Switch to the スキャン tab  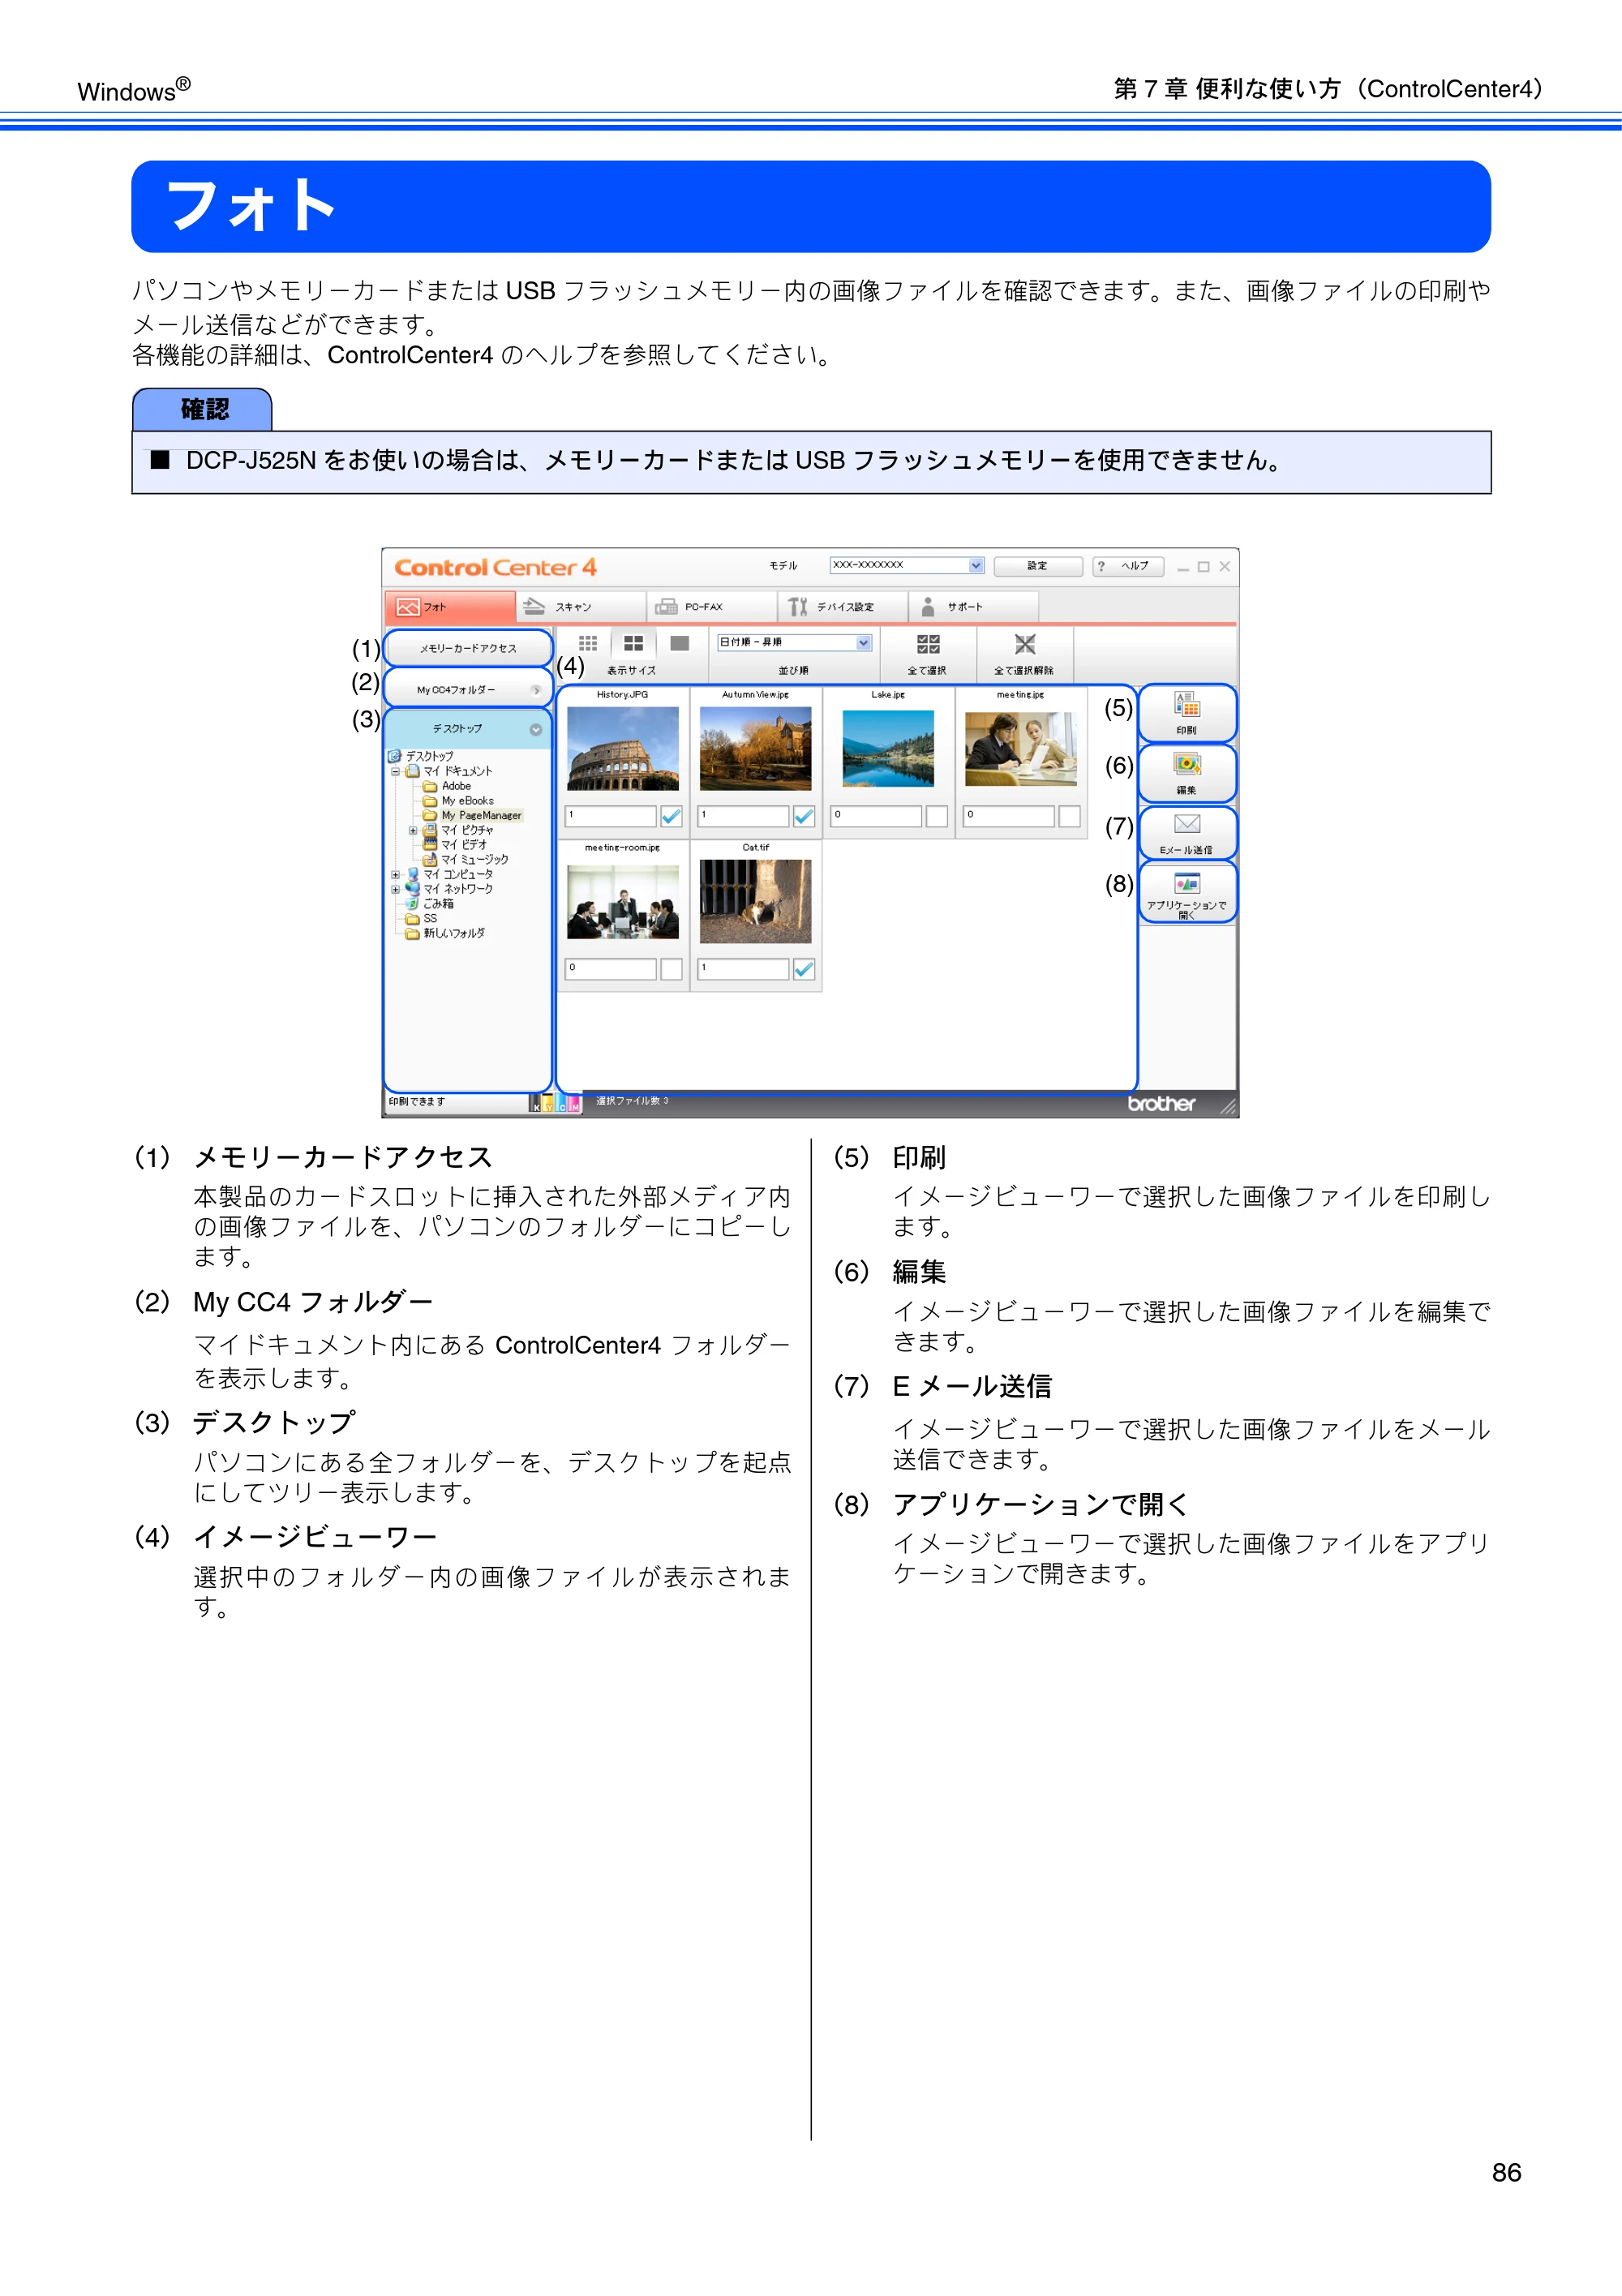[x=581, y=606]
